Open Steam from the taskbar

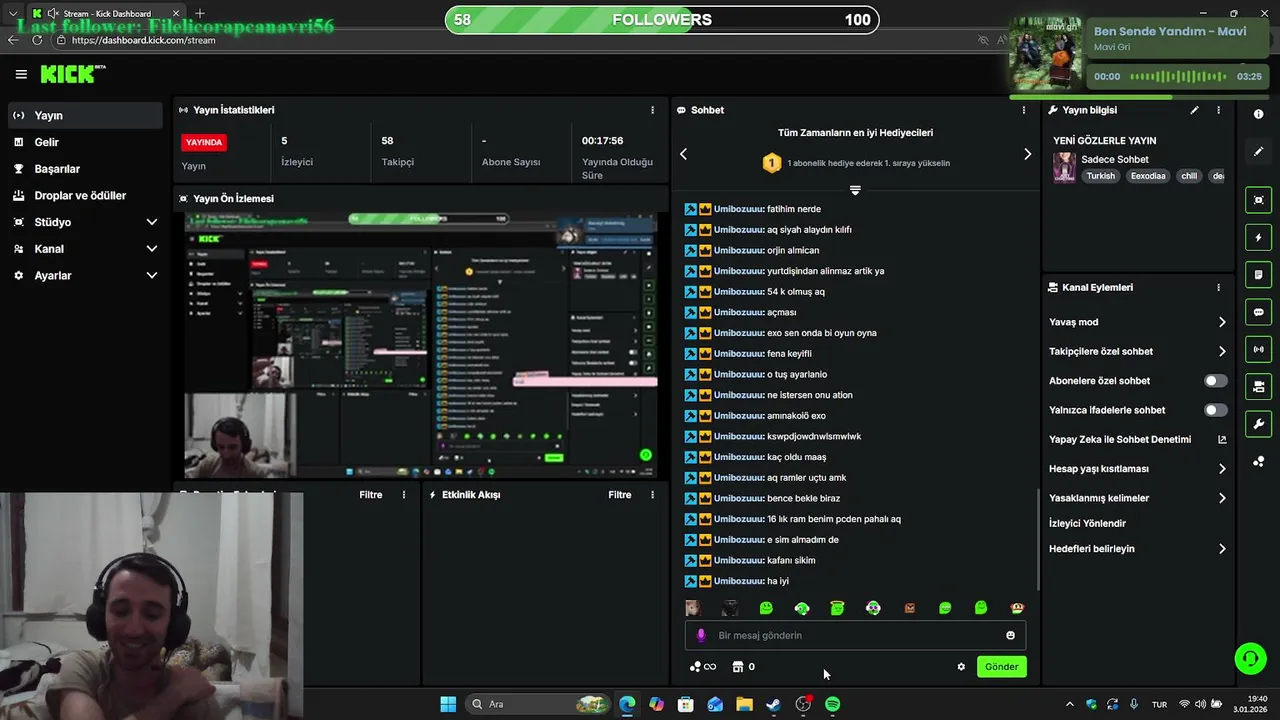tap(773, 704)
